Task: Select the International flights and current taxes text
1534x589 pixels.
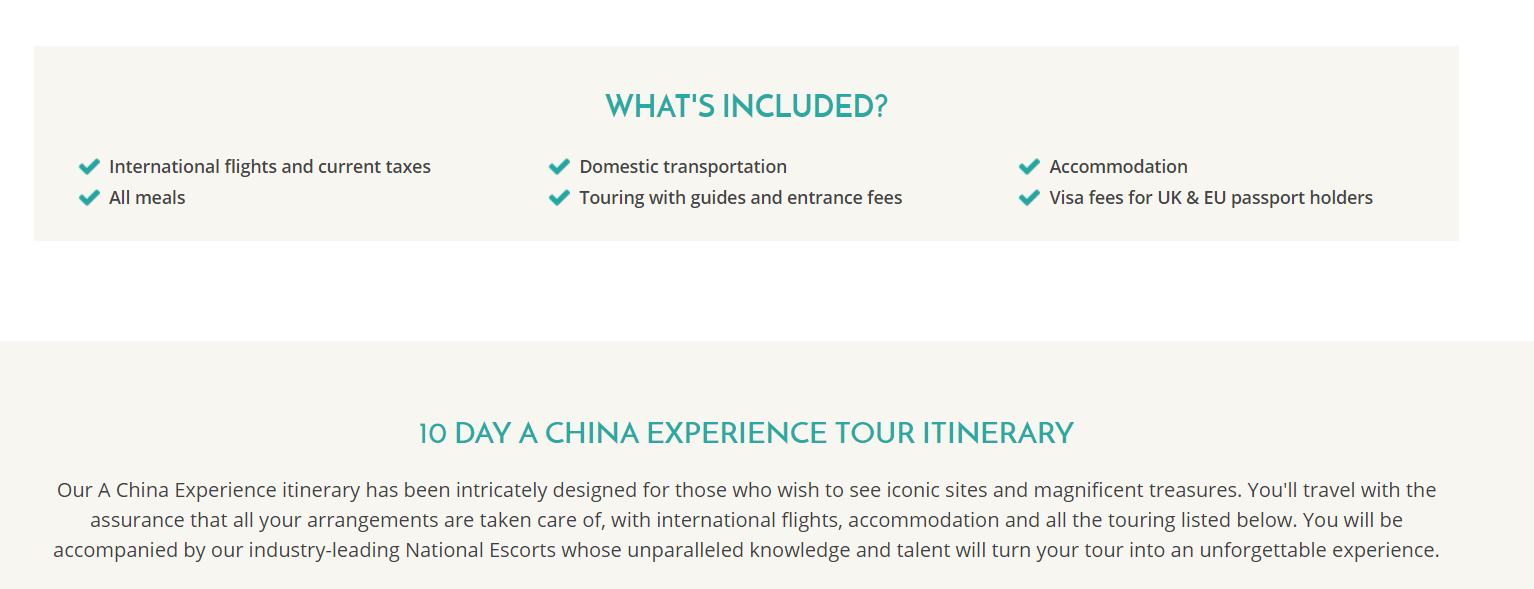Action: pyautogui.click(x=270, y=167)
